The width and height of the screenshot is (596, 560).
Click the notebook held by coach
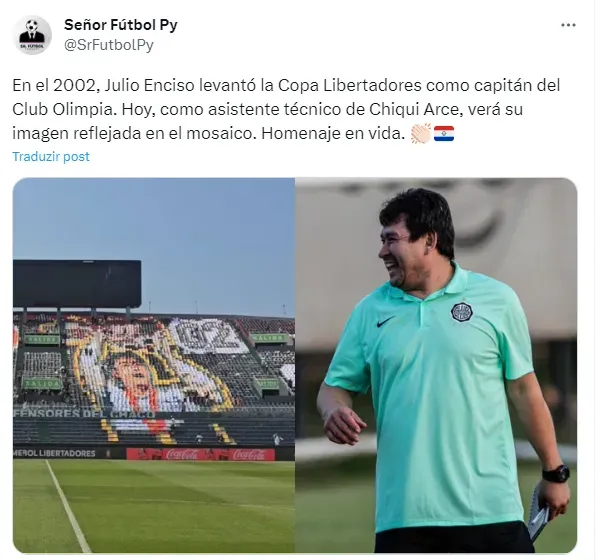(539, 513)
